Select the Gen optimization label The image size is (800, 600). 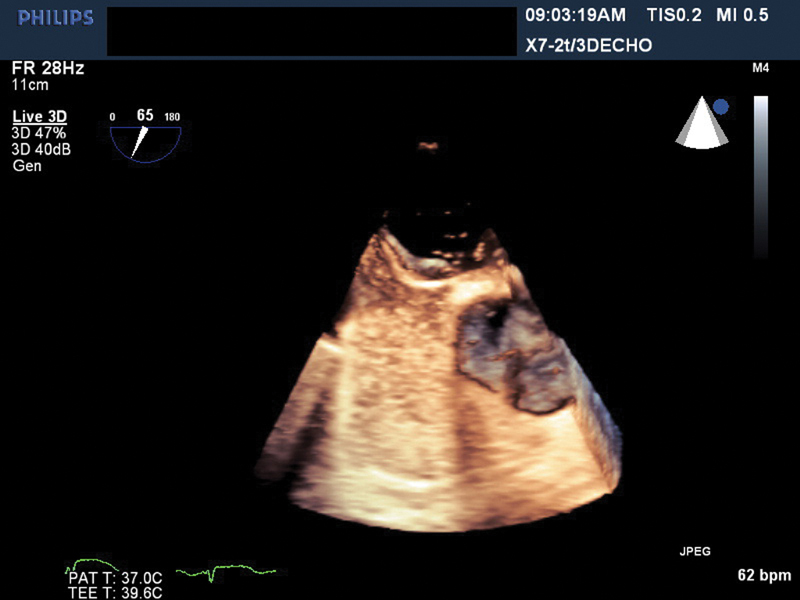click(x=26, y=166)
